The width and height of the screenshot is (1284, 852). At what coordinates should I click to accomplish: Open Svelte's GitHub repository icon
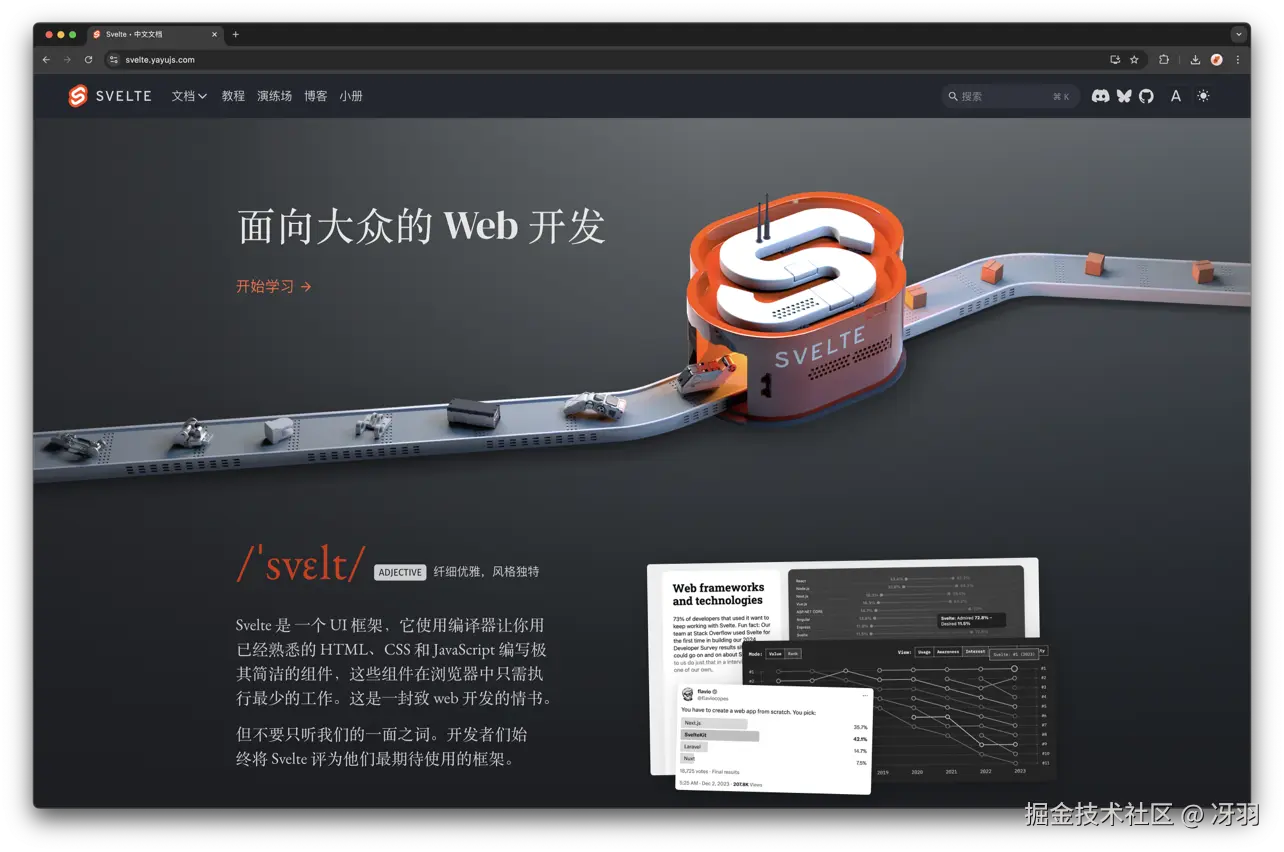click(x=1147, y=96)
